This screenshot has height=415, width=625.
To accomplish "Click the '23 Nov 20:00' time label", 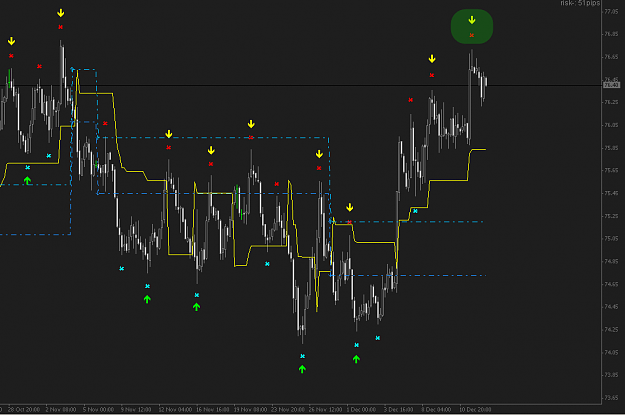I will coord(288,409).
